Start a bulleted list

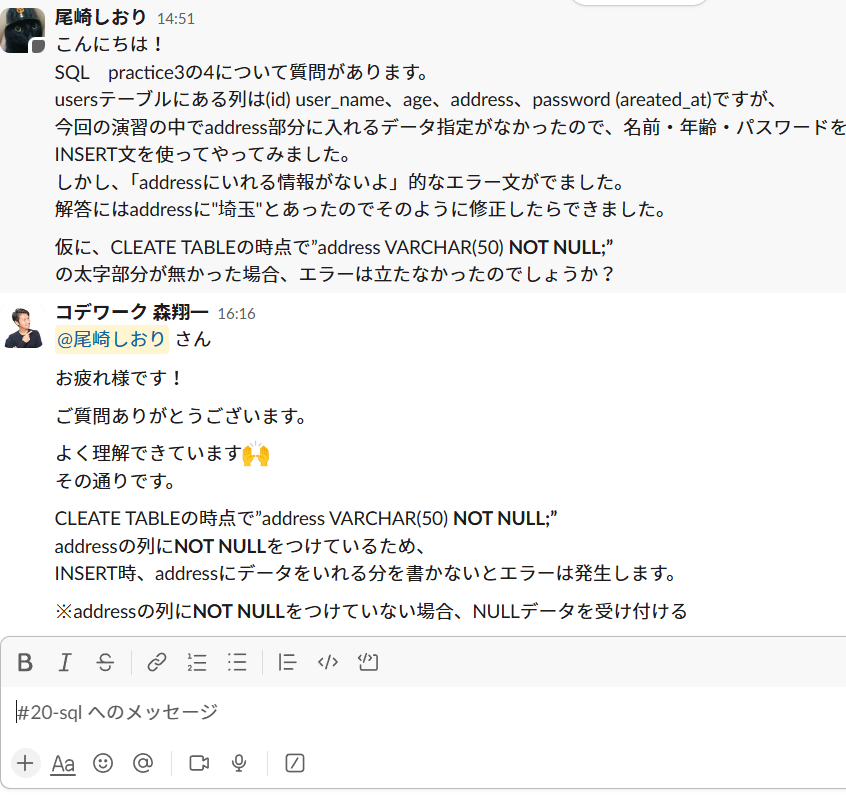point(237,662)
